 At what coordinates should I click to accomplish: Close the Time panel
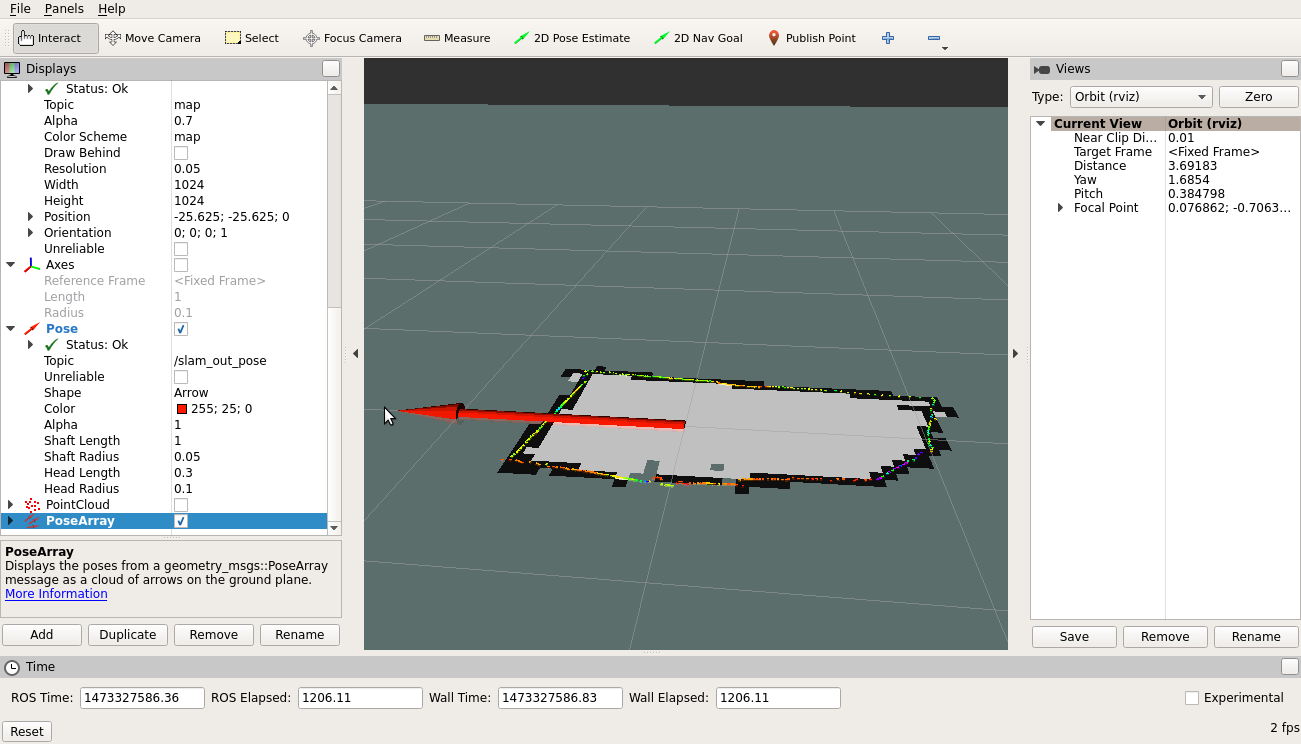point(1290,667)
